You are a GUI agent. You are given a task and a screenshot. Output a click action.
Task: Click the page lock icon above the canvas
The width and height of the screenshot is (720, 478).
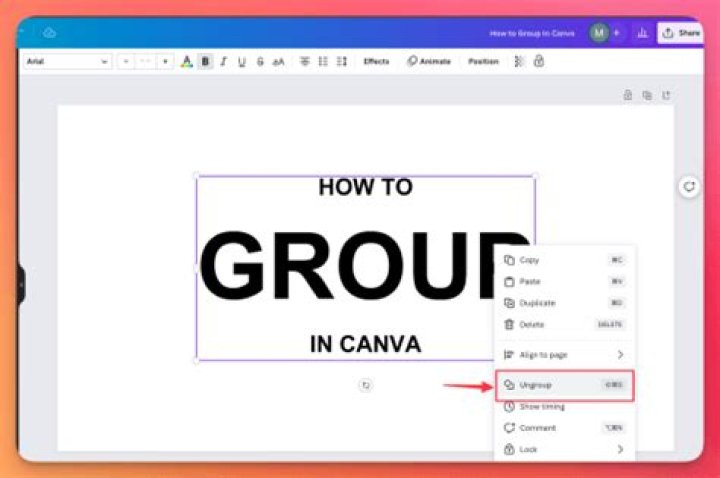628,95
